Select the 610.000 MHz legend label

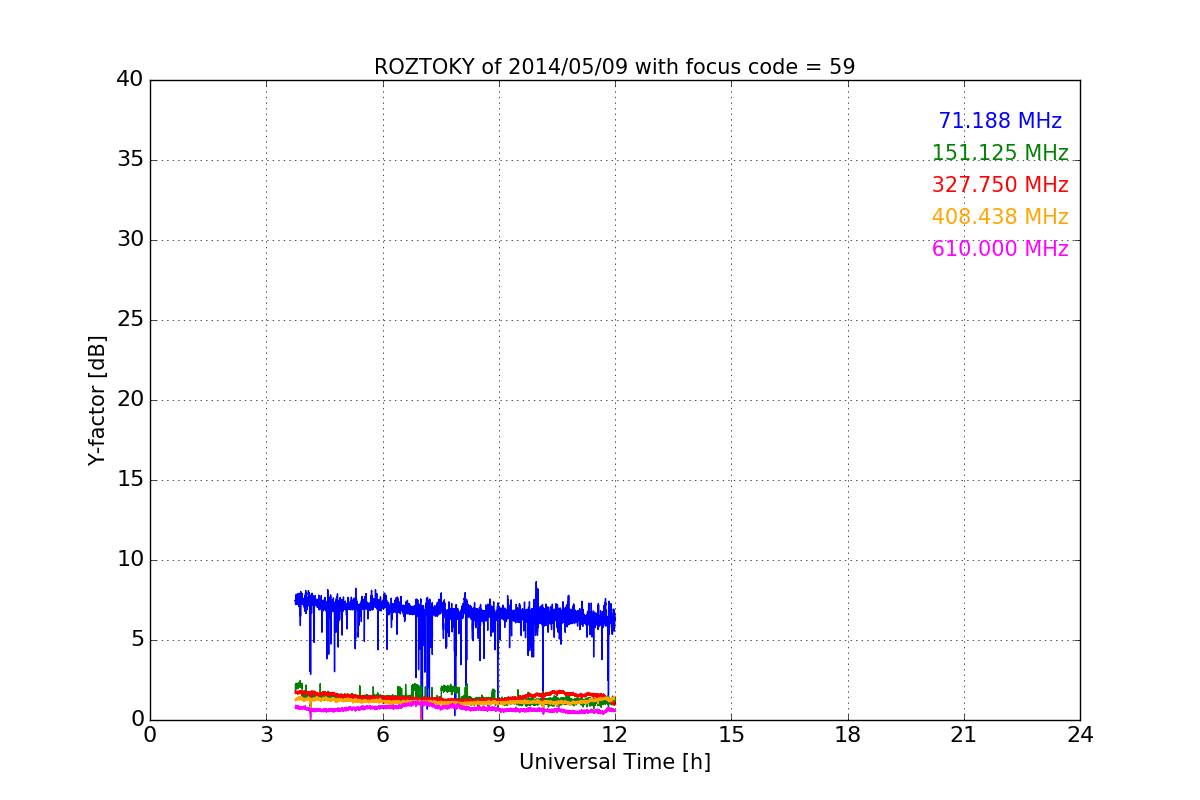pyautogui.click(x=1000, y=249)
